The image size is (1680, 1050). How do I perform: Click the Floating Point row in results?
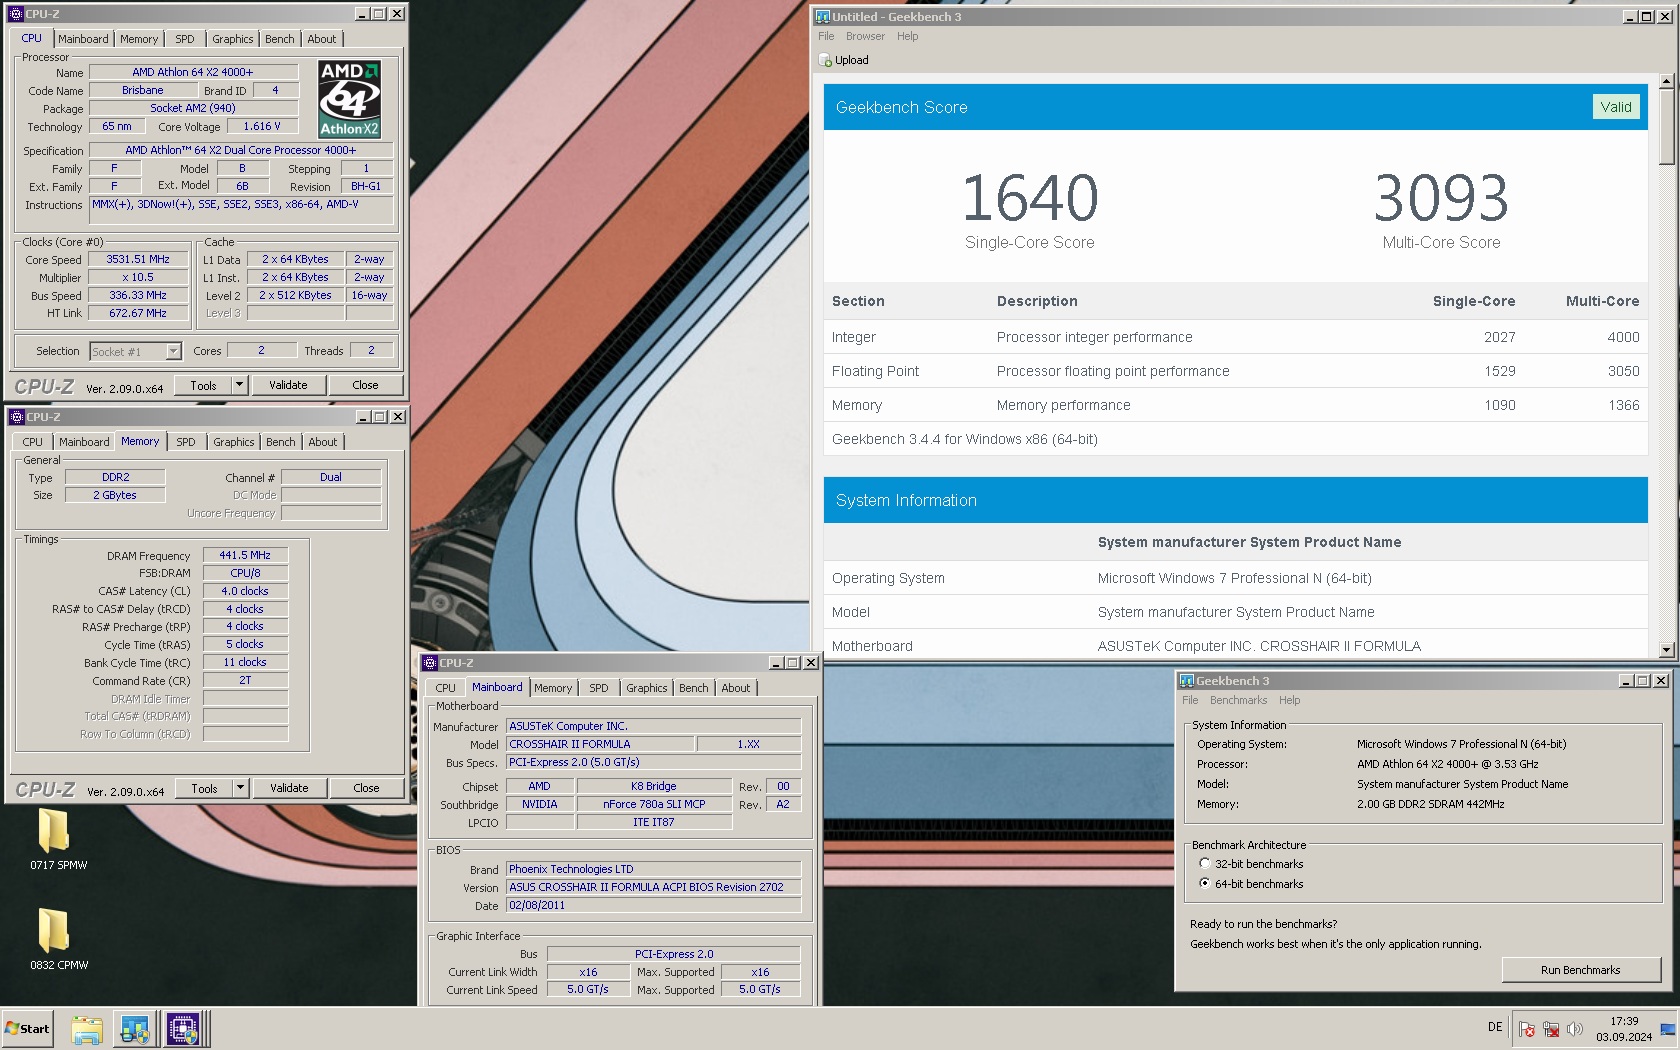pos(1235,371)
